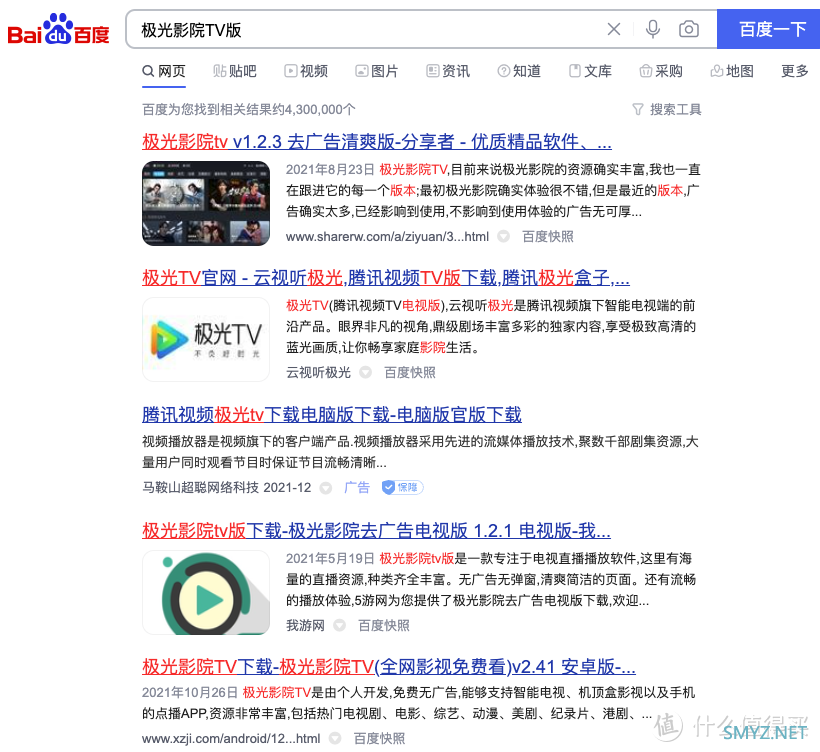Expand dropdown arrow beside 云视听极光
This screenshot has width=820, height=752.
(365, 372)
